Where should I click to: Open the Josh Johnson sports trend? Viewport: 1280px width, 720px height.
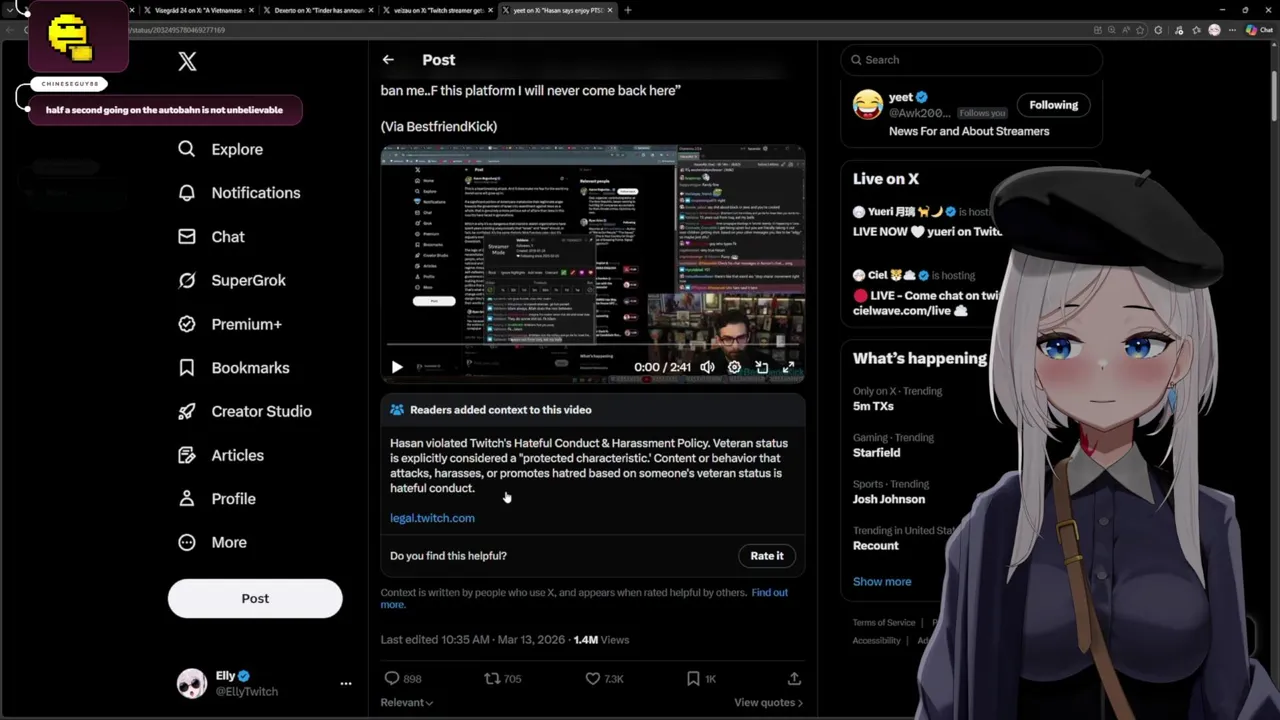coord(890,491)
